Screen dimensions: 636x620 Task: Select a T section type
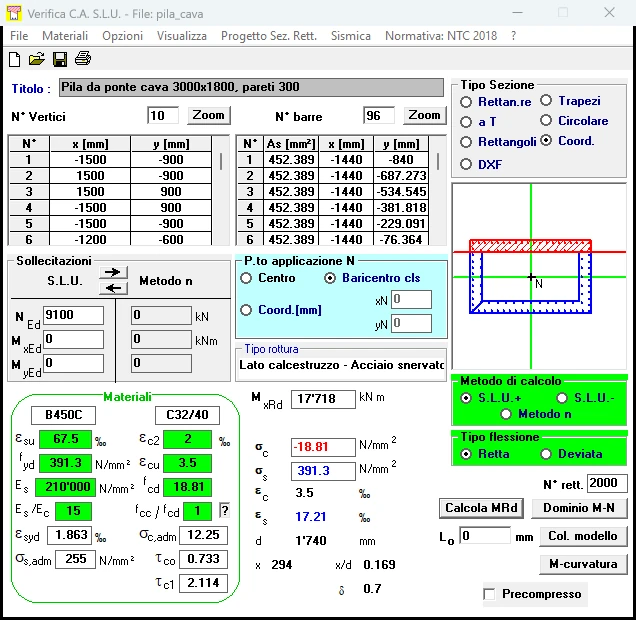coord(466,122)
